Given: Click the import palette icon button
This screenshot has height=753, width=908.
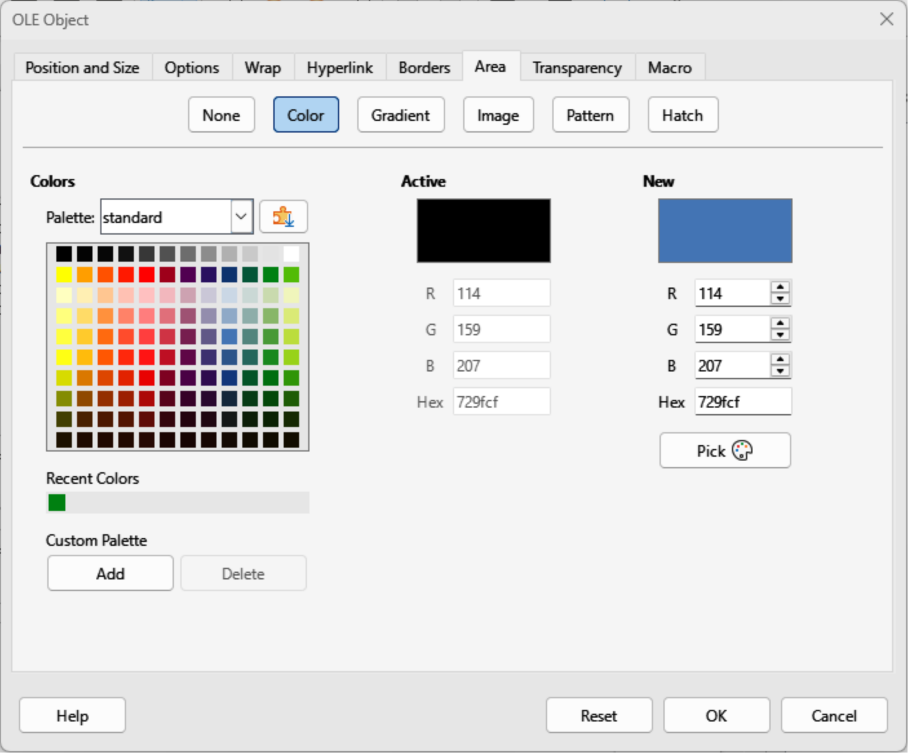Looking at the screenshot, I should click(283, 216).
